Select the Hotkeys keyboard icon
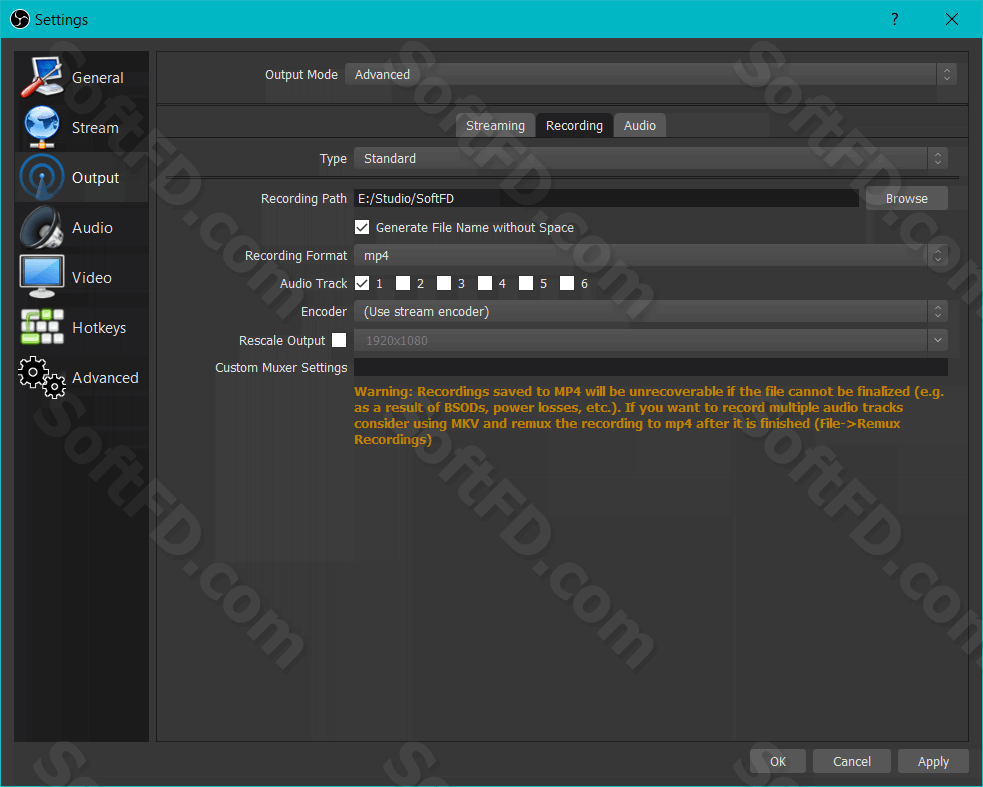Viewport: 983px width, 787px height. click(41, 327)
